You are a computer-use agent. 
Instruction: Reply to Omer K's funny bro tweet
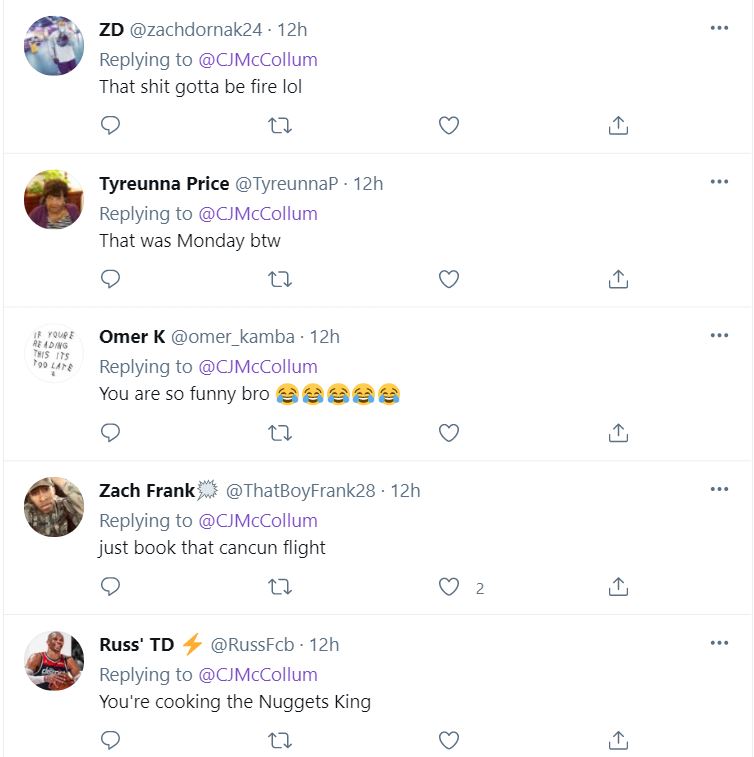111,433
